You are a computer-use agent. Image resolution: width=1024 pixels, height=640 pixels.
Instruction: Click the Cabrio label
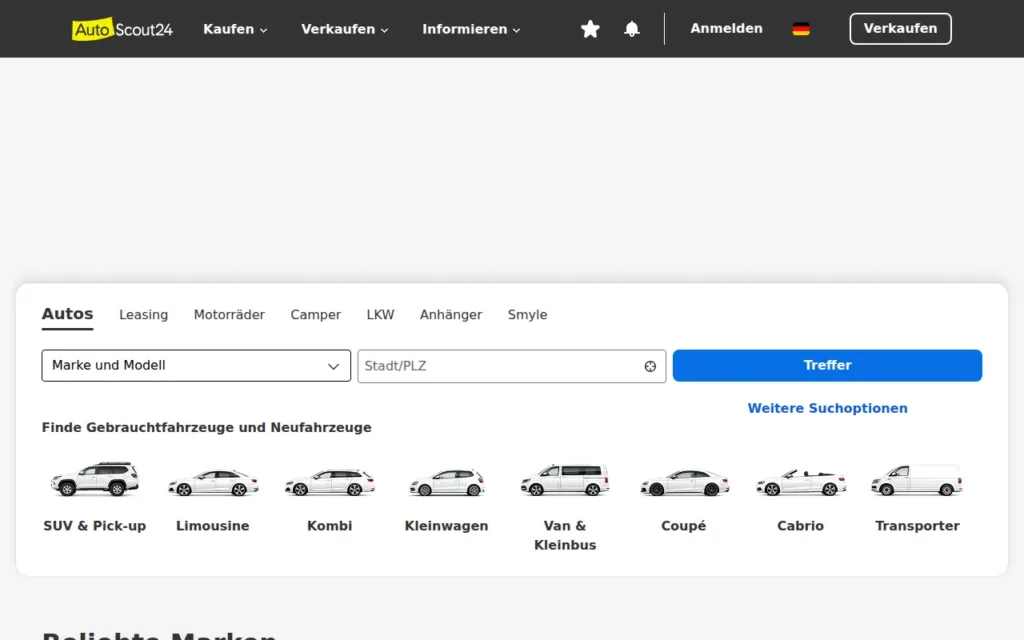pos(801,526)
